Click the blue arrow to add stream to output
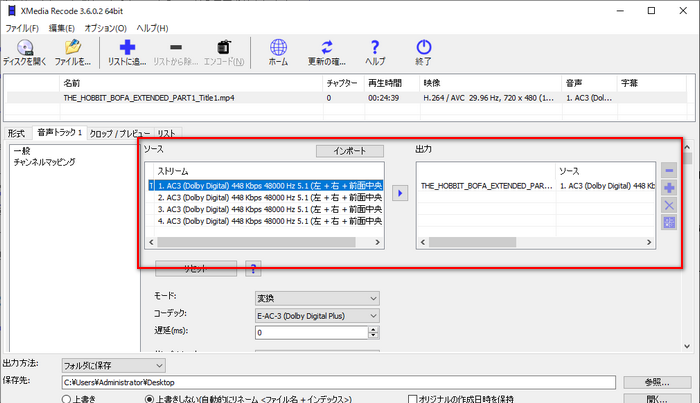This screenshot has height=403, width=700. click(400, 193)
